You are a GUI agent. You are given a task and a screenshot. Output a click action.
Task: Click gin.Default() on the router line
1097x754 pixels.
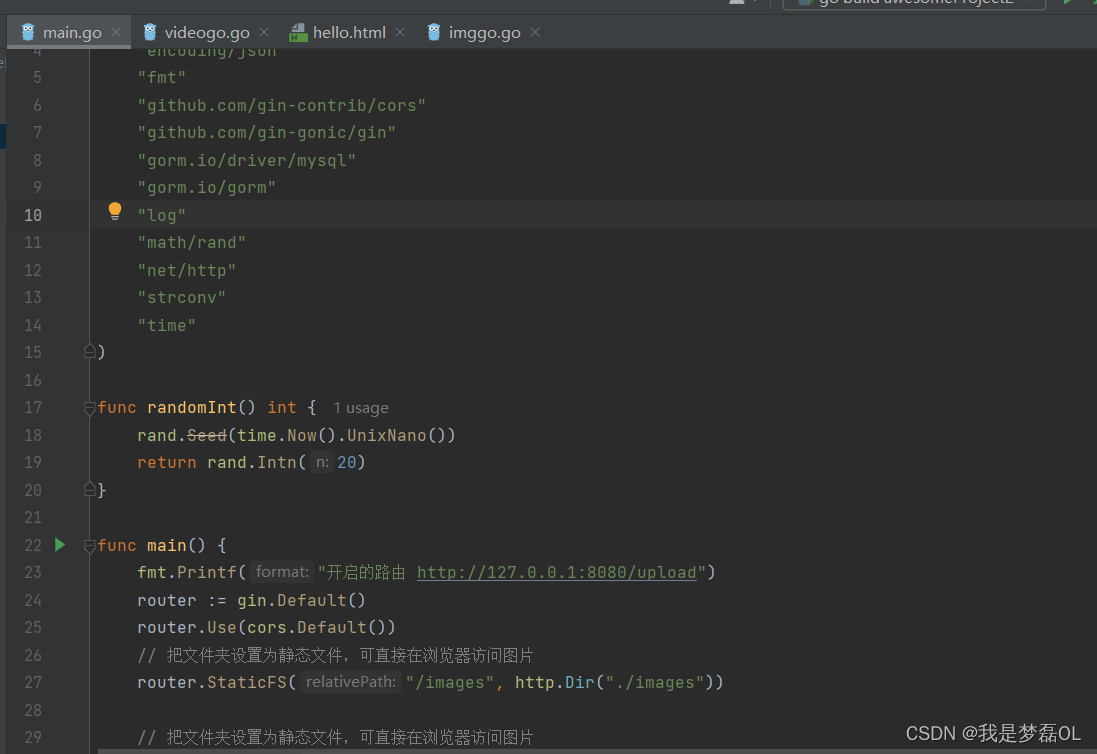[302, 600]
